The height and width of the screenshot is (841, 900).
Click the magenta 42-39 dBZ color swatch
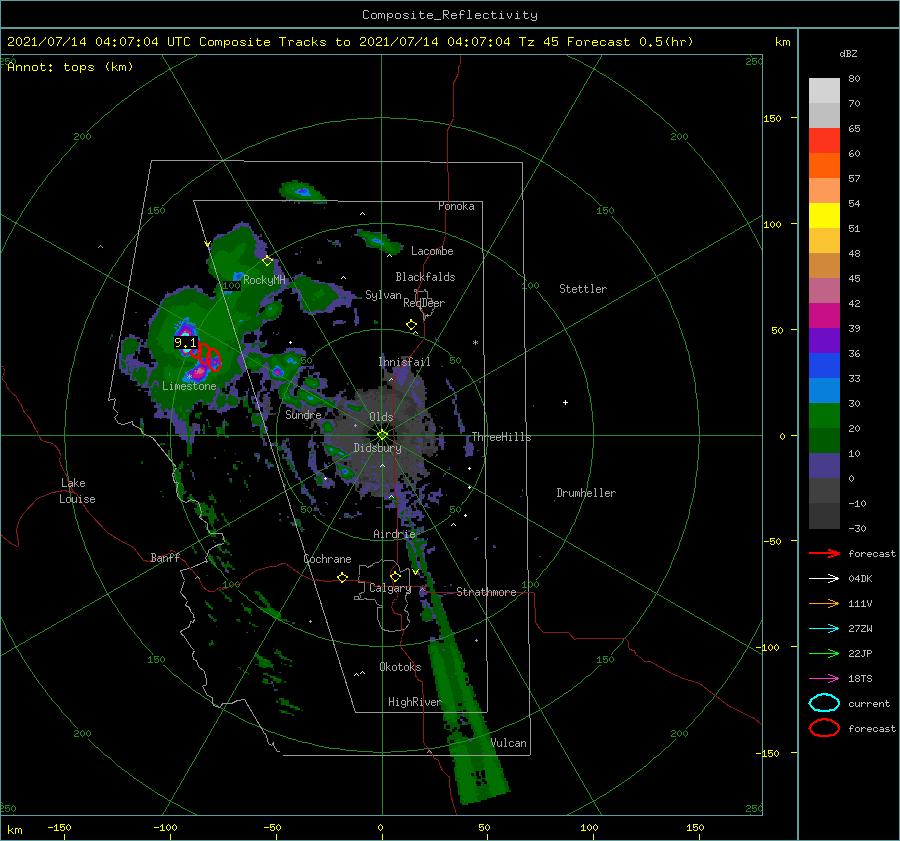click(824, 316)
